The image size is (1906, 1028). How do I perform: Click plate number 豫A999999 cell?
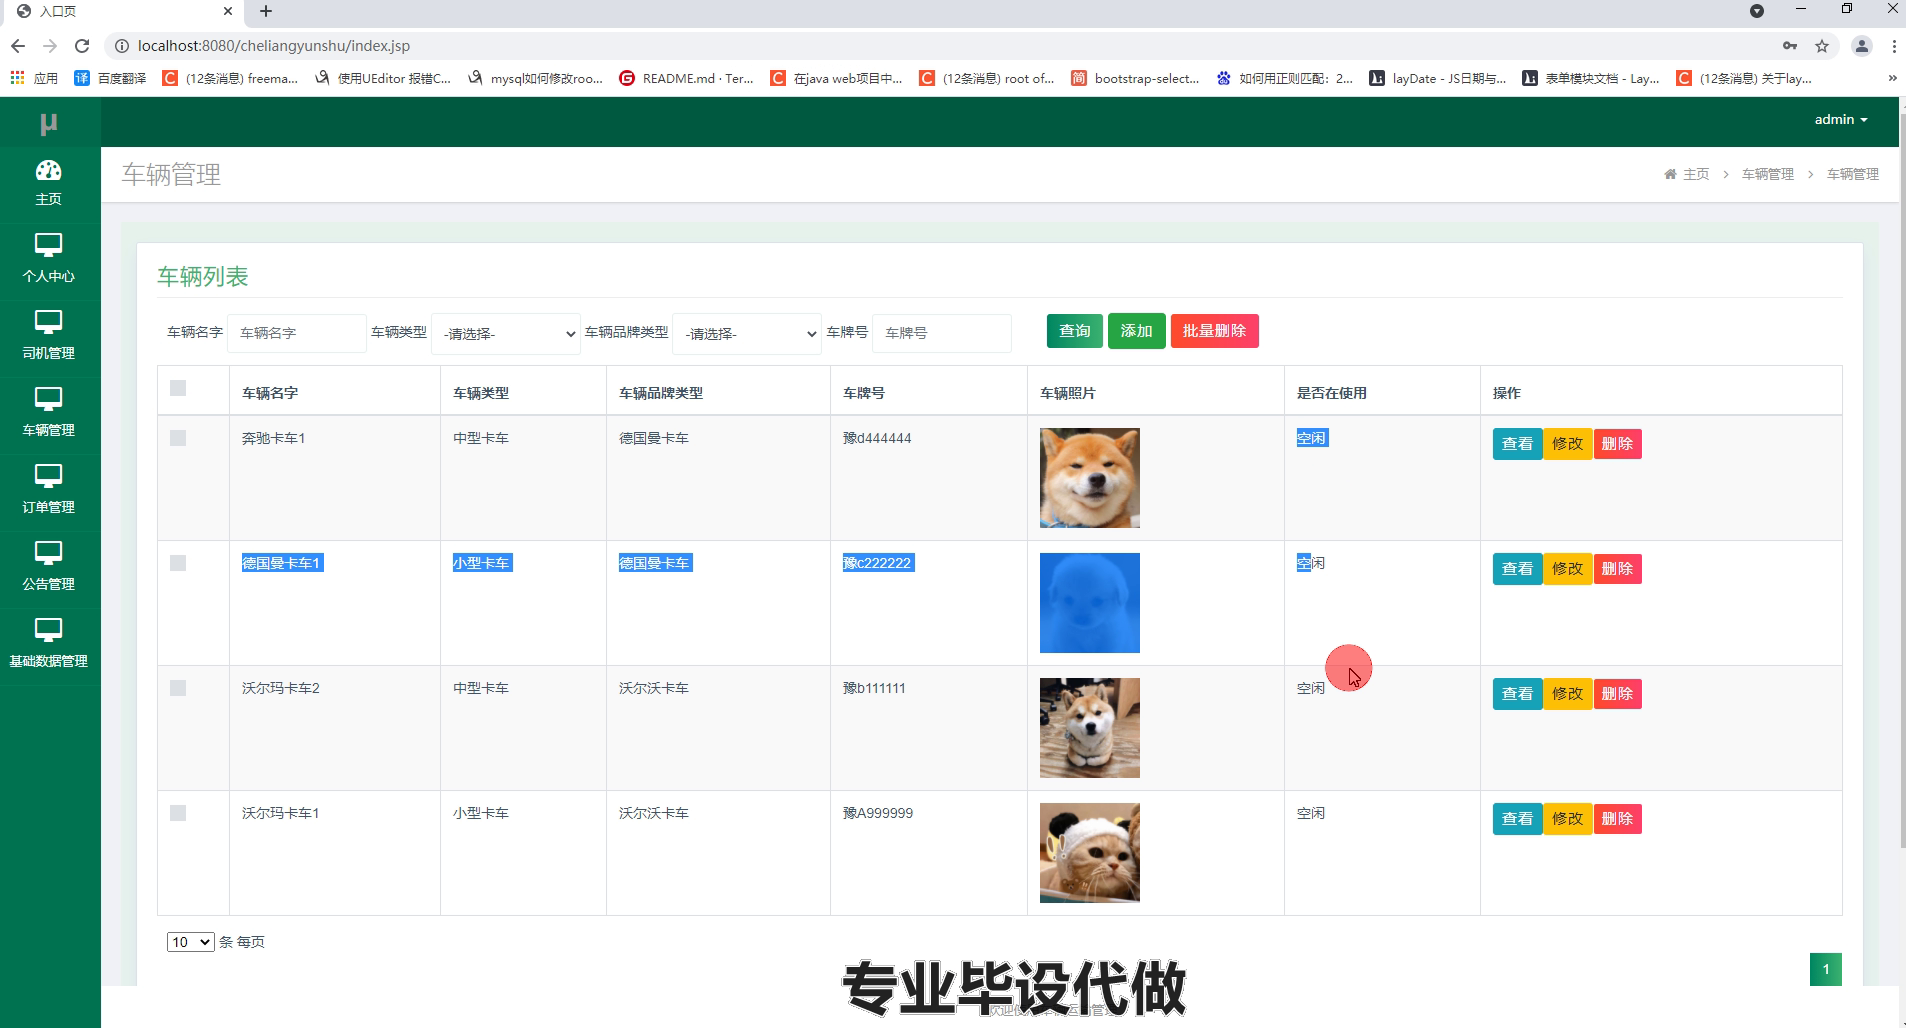coord(878,813)
